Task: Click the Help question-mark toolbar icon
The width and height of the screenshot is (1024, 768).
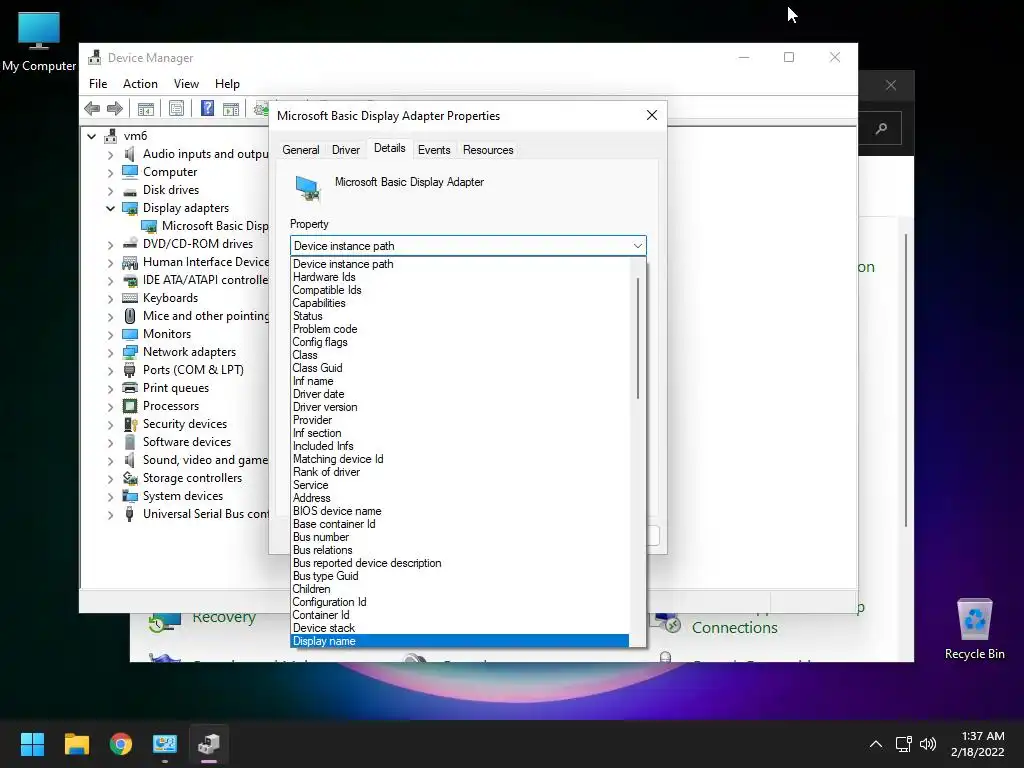Action: pyautogui.click(x=207, y=108)
